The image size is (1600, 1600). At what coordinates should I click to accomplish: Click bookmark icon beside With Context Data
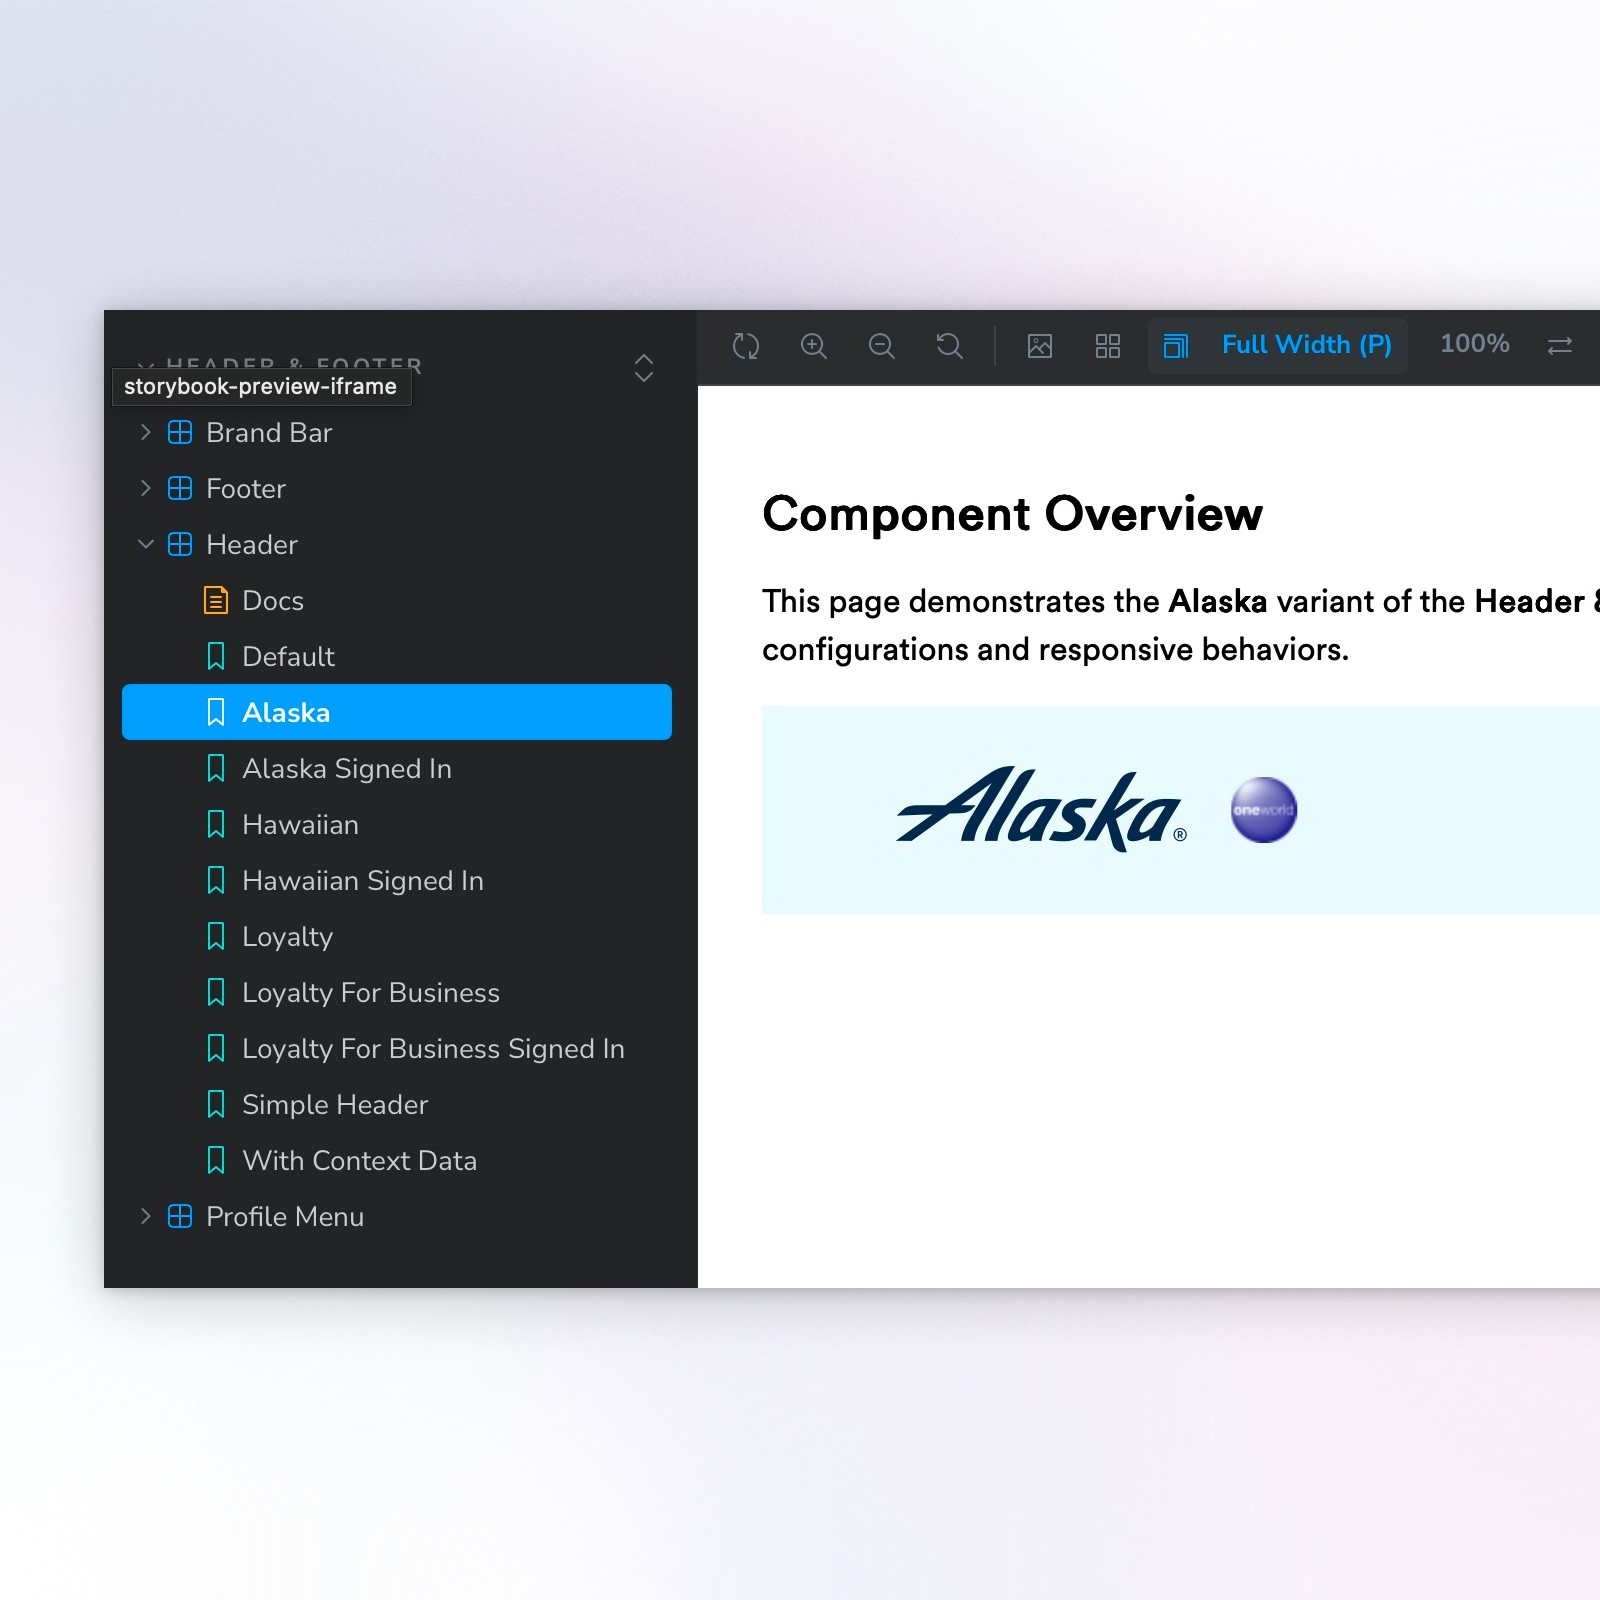coord(216,1160)
